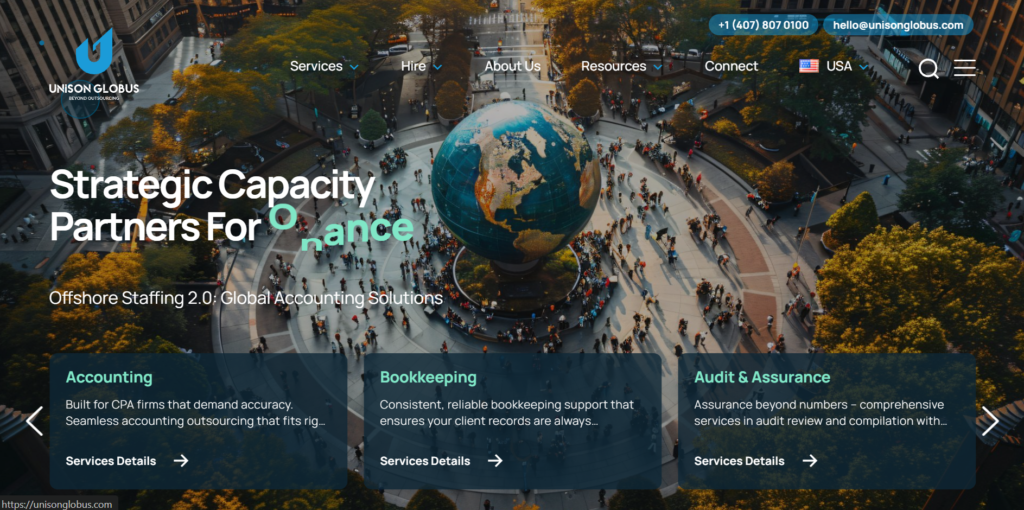Open Bookkeeping Services Details link
The width and height of the screenshot is (1024, 510).
(x=425, y=461)
